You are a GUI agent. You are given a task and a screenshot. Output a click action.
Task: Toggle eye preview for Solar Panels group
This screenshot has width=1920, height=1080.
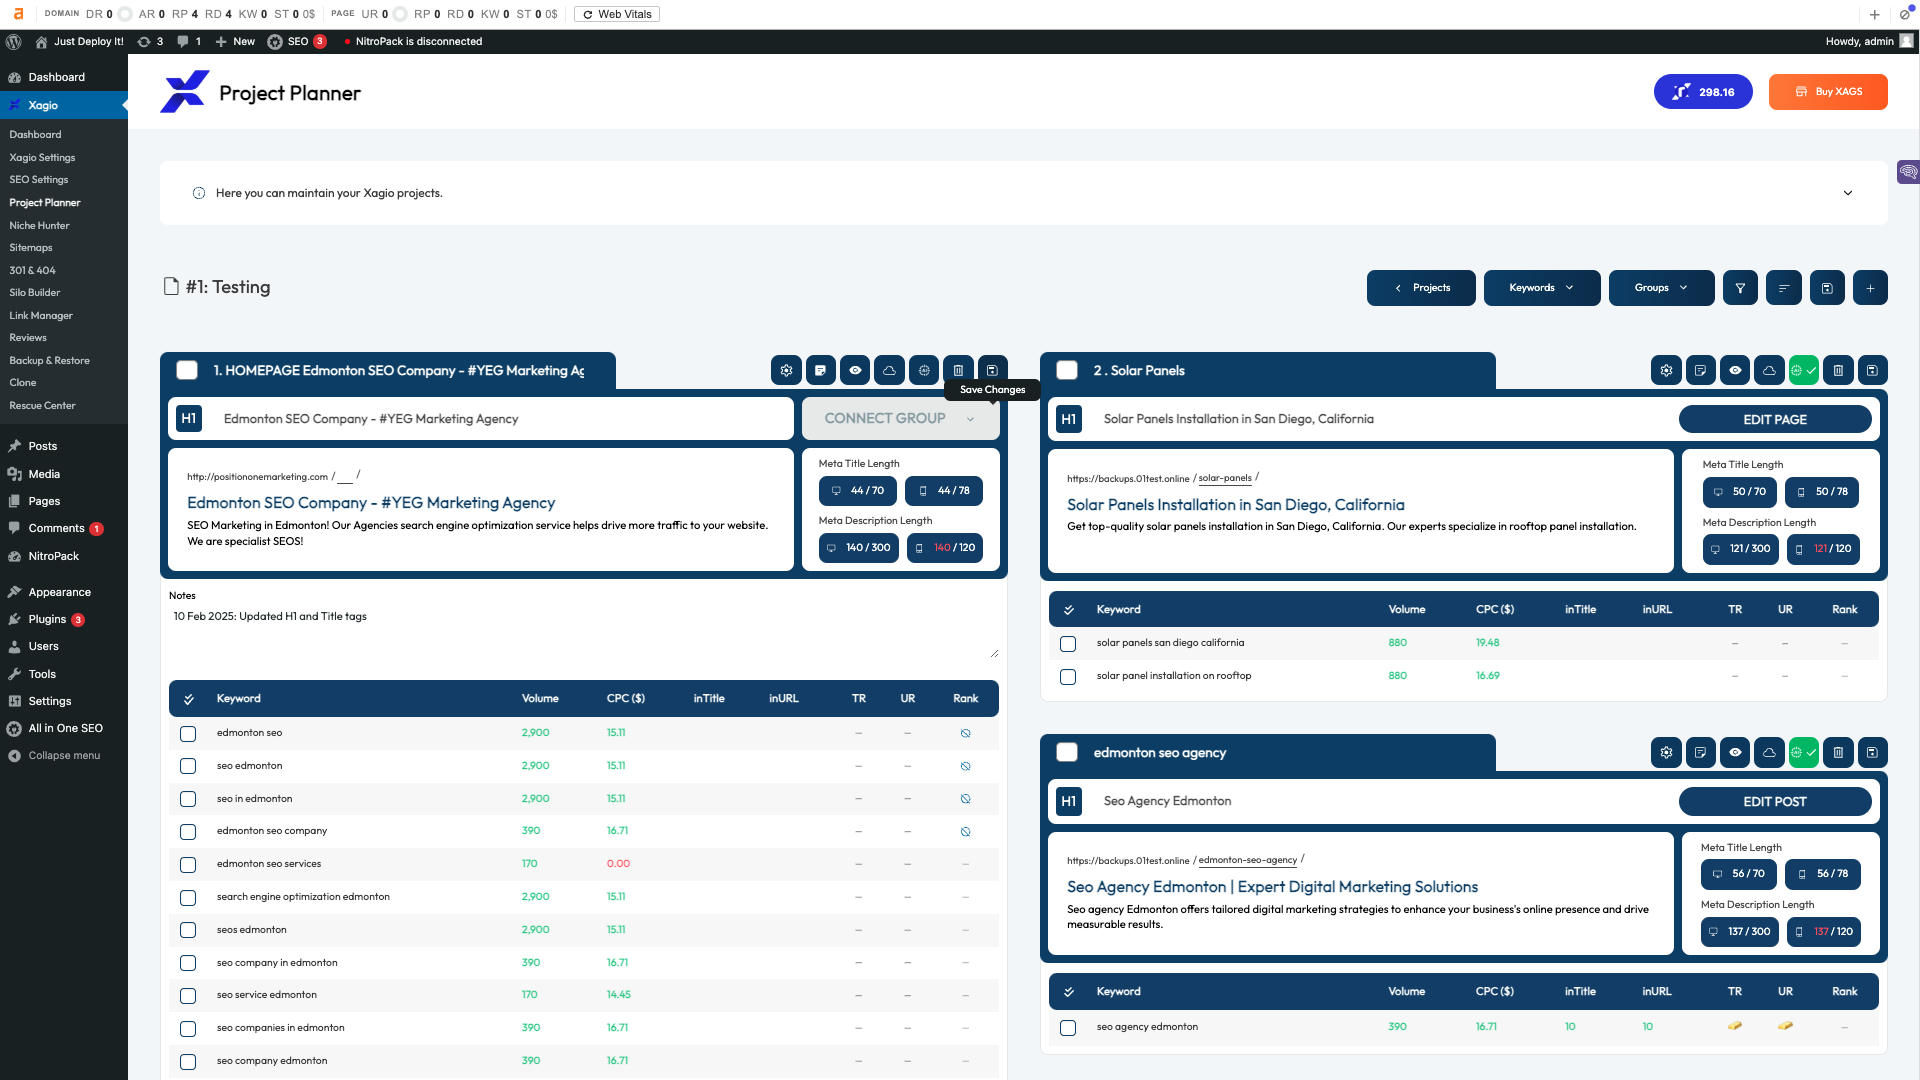[1735, 370]
